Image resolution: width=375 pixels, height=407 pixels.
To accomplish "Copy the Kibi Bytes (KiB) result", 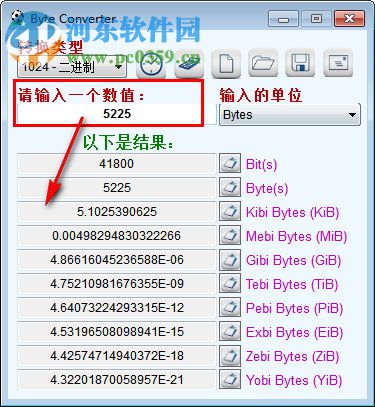I will click(230, 211).
